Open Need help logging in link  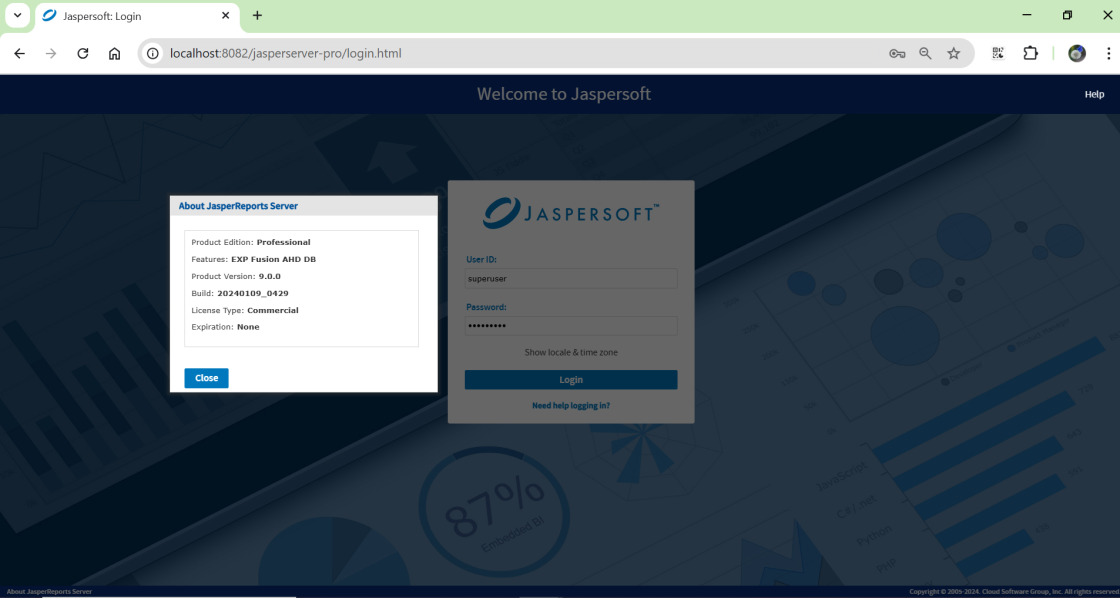(571, 406)
